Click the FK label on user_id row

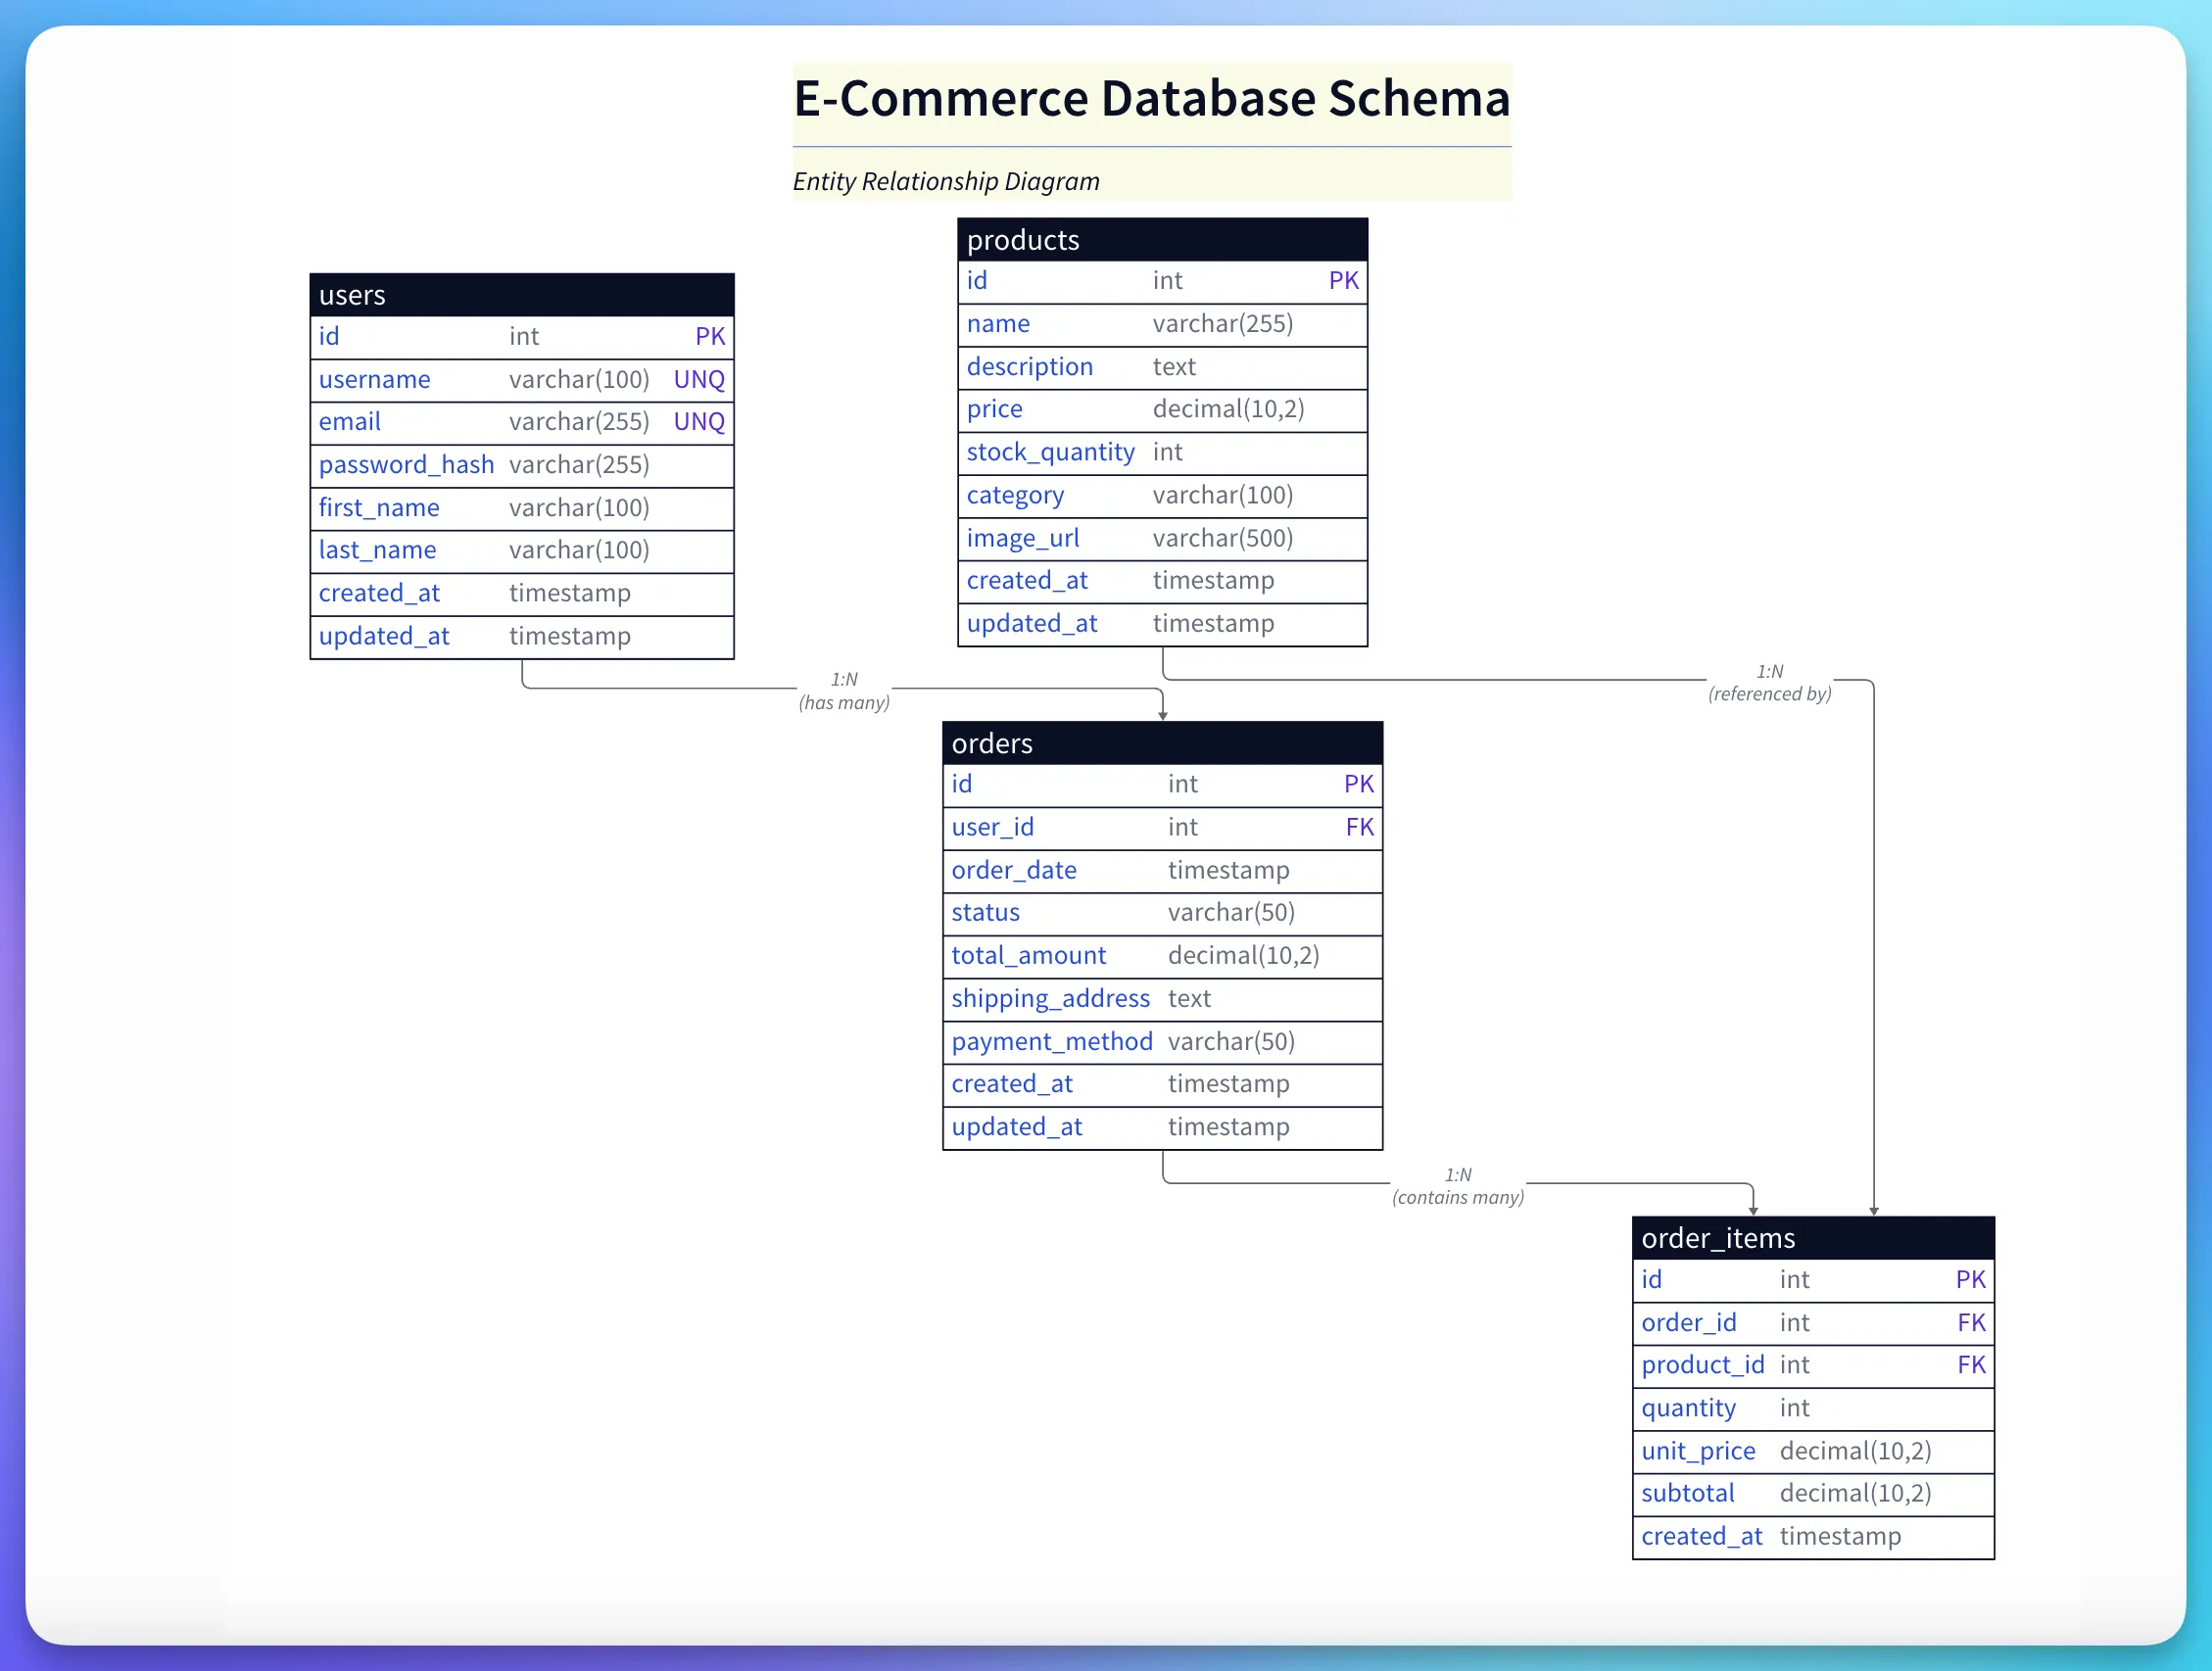(x=1359, y=827)
